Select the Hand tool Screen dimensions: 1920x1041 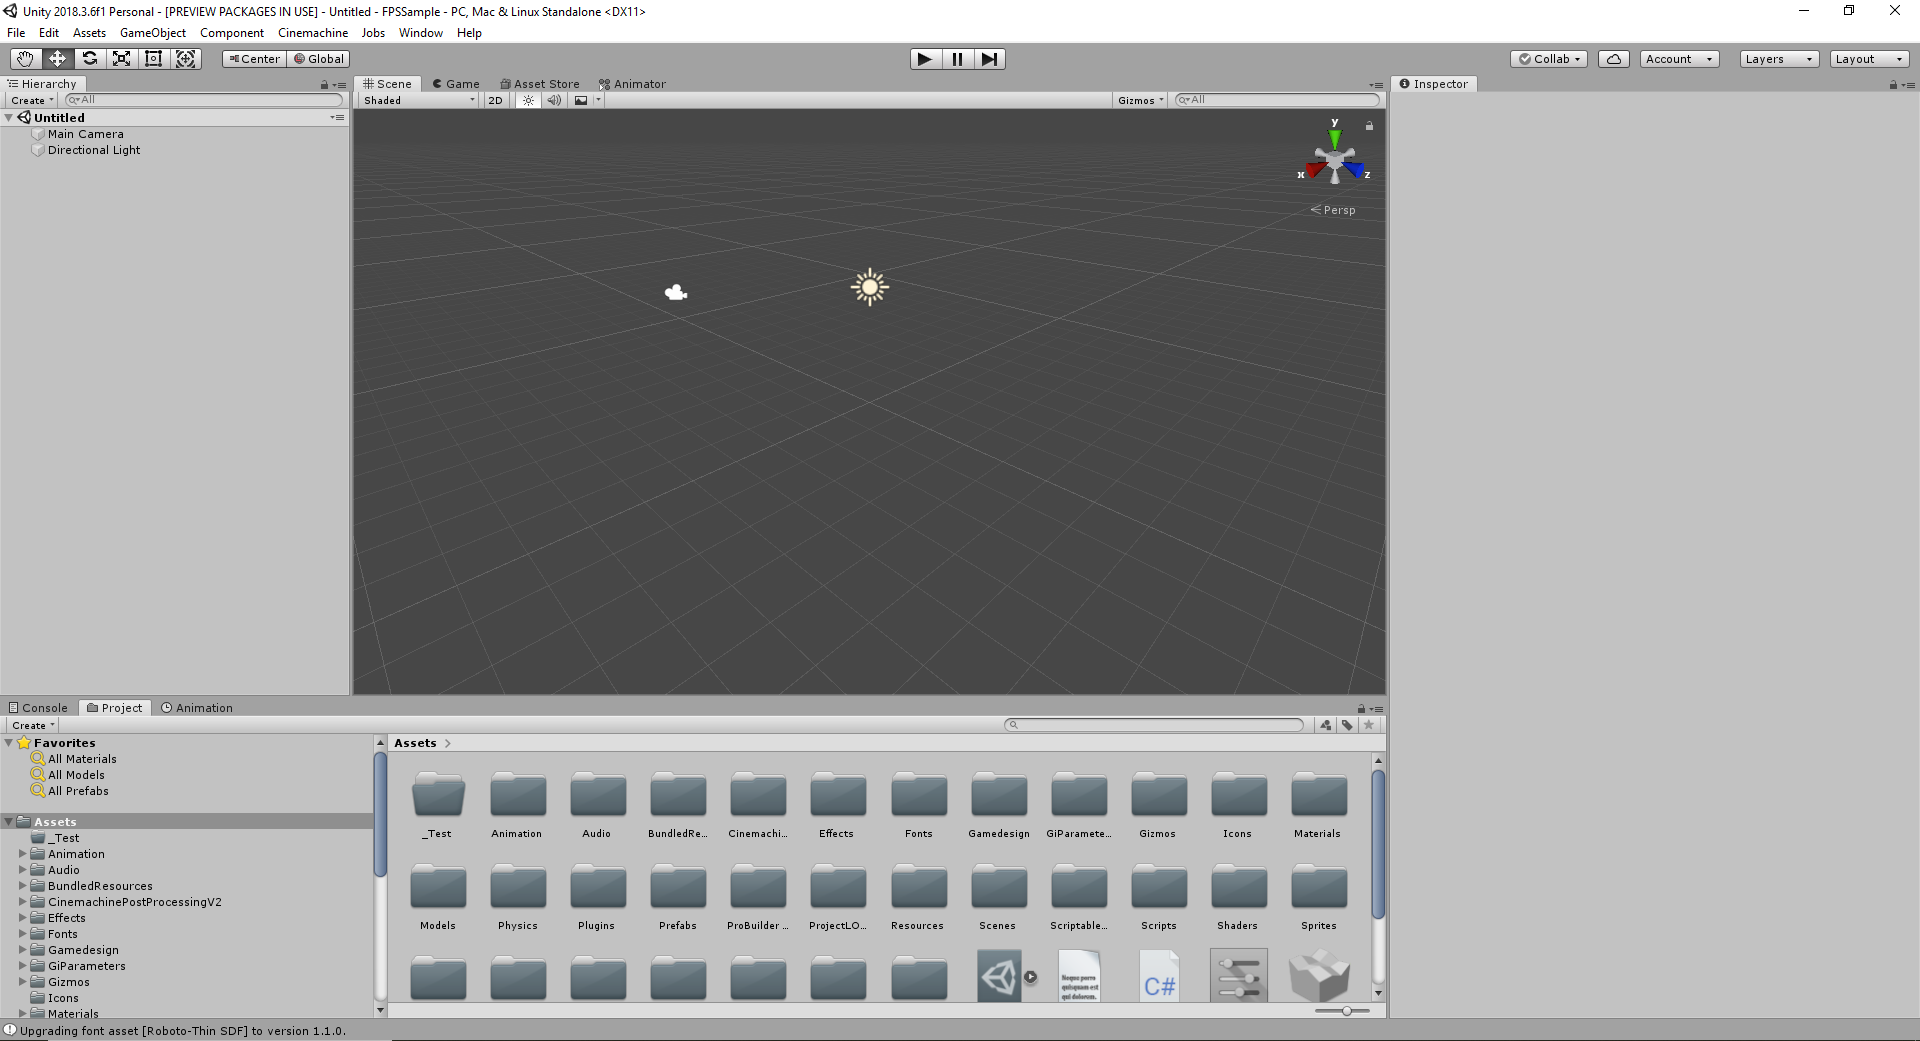click(25, 59)
